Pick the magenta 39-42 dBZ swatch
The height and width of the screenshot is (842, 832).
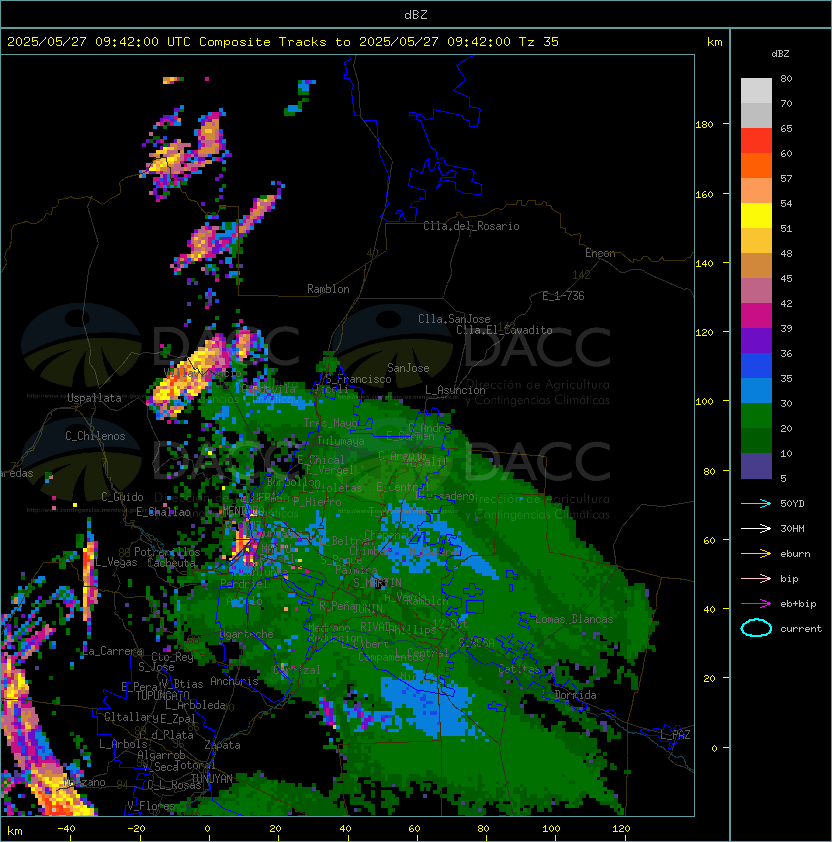(756, 316)
